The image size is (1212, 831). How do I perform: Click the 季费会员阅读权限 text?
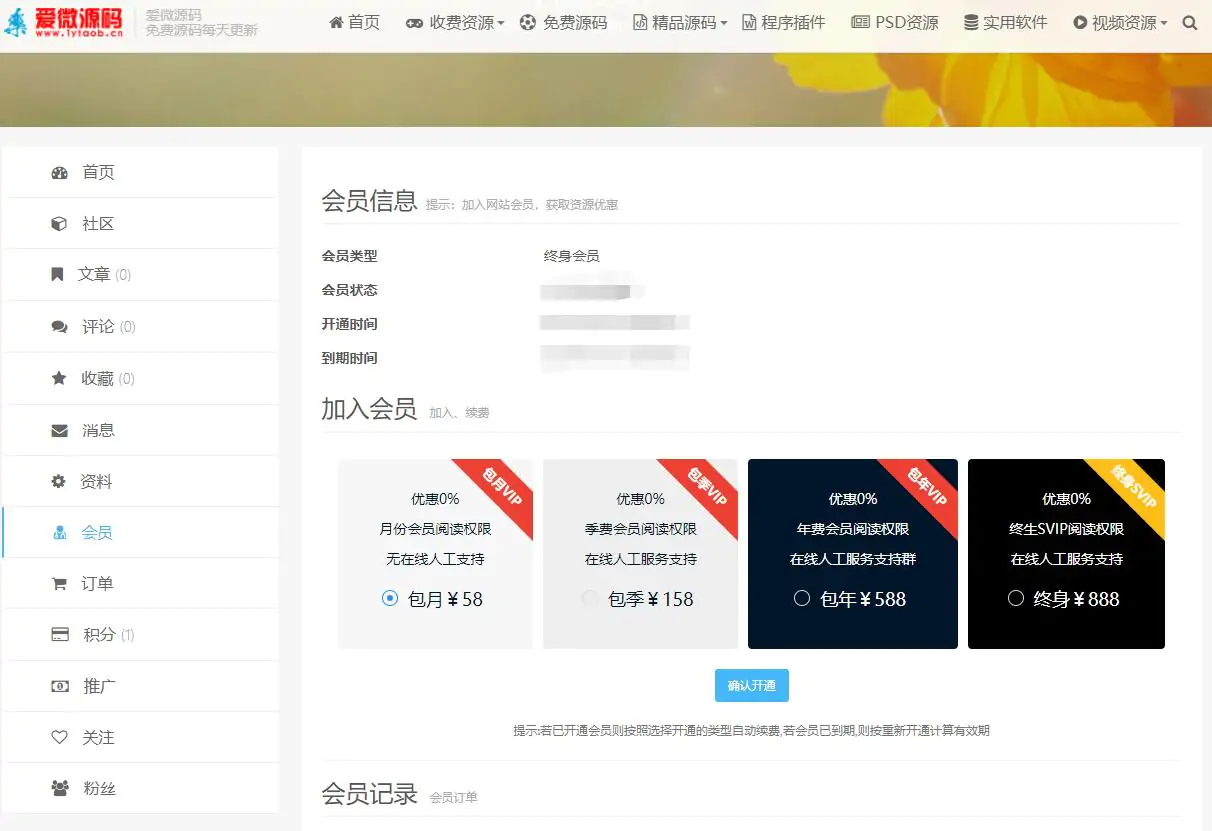(x=641, y=529)
